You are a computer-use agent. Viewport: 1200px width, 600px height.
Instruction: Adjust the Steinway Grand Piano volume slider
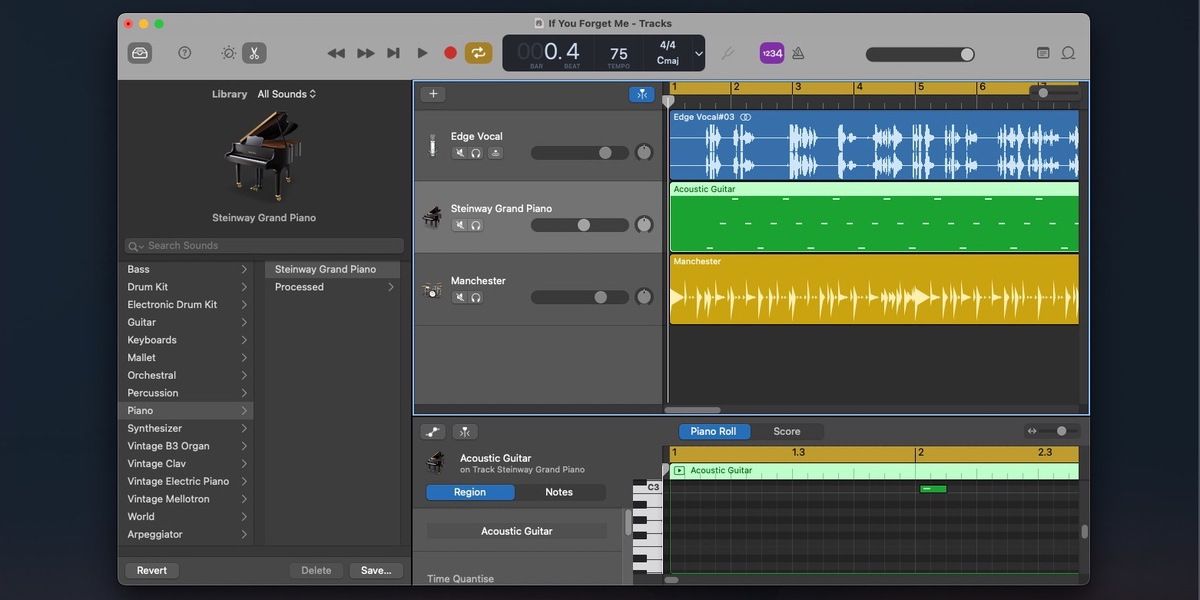click(x=583, y=225)
